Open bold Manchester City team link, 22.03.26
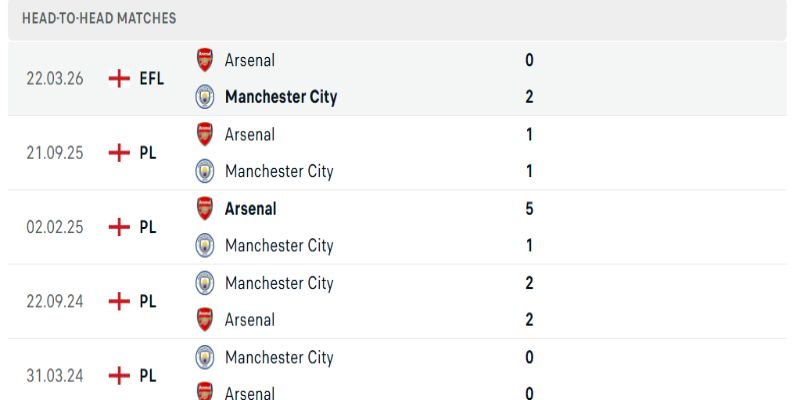800x400 pixels. point(281,97)
